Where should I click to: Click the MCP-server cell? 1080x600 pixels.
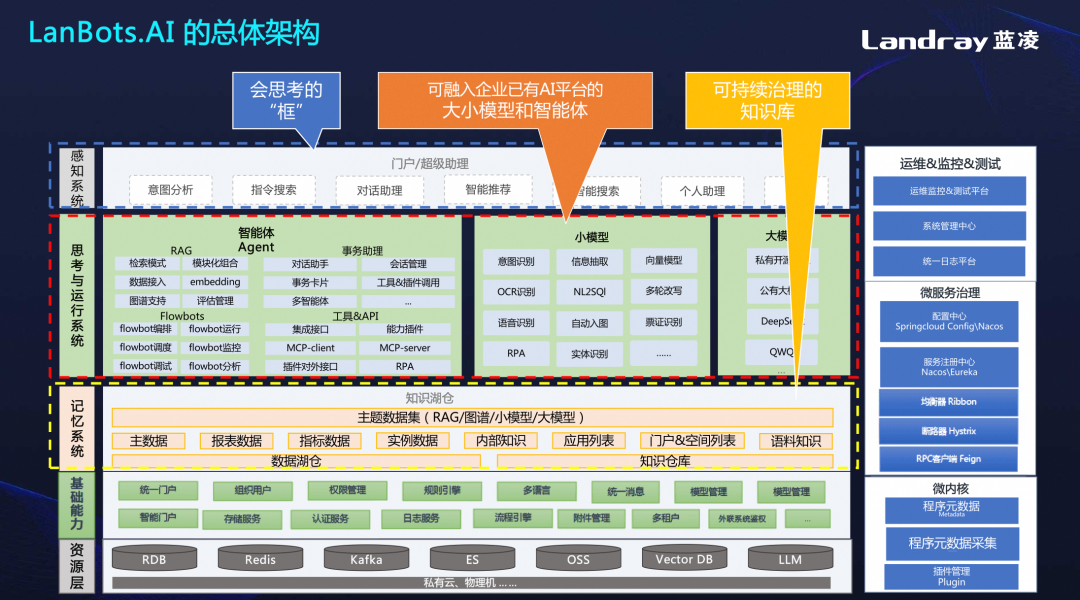click(x=404, y=348)
